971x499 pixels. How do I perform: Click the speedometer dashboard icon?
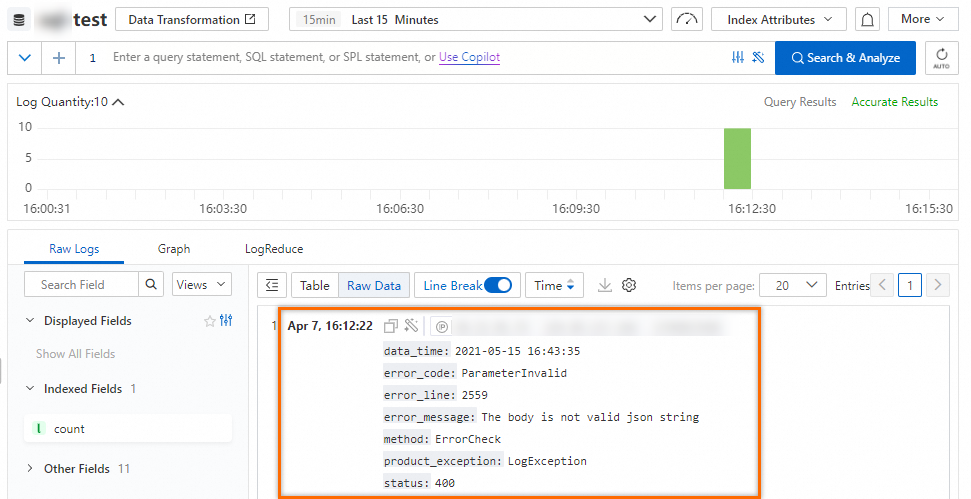[x=686, y=19]
